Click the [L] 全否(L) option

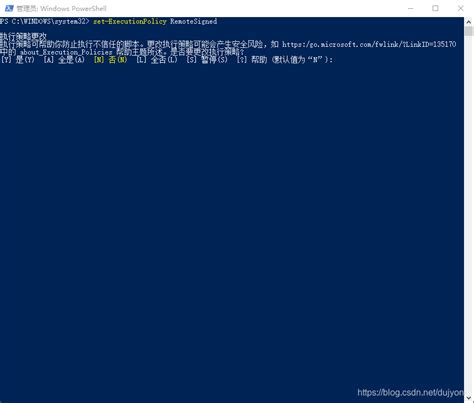[157, 60]
